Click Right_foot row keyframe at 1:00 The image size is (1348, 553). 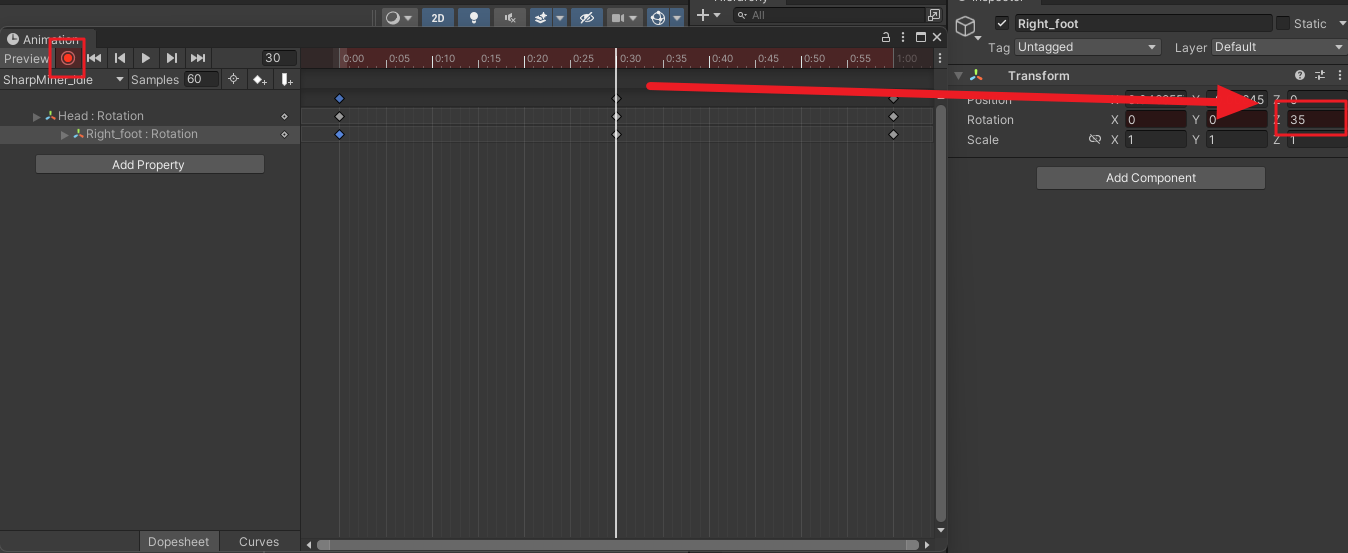(893, 134)
